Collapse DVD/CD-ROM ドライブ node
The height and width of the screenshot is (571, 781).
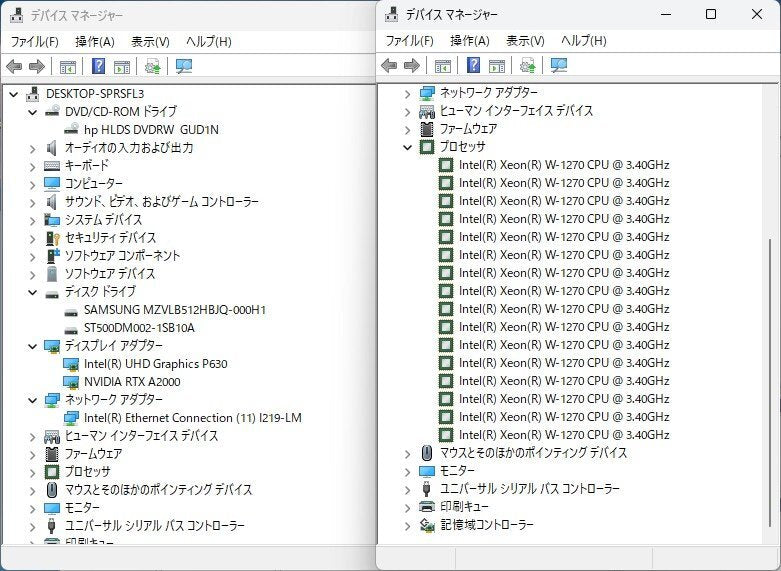(x=33, y=112)
